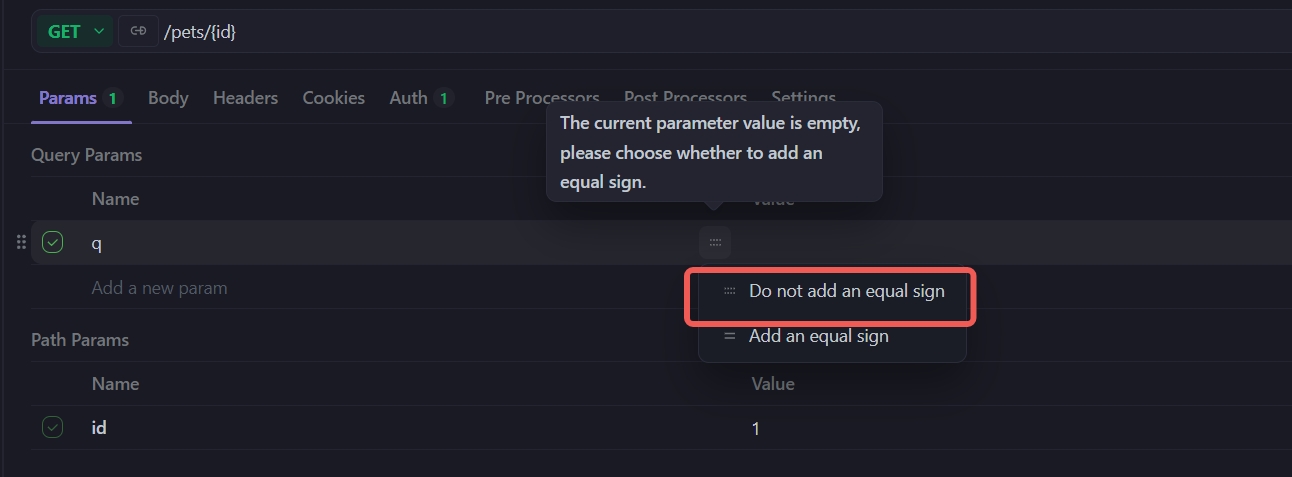
Task: Choose 'Add an equal sign' option
Action: [818, 336]
